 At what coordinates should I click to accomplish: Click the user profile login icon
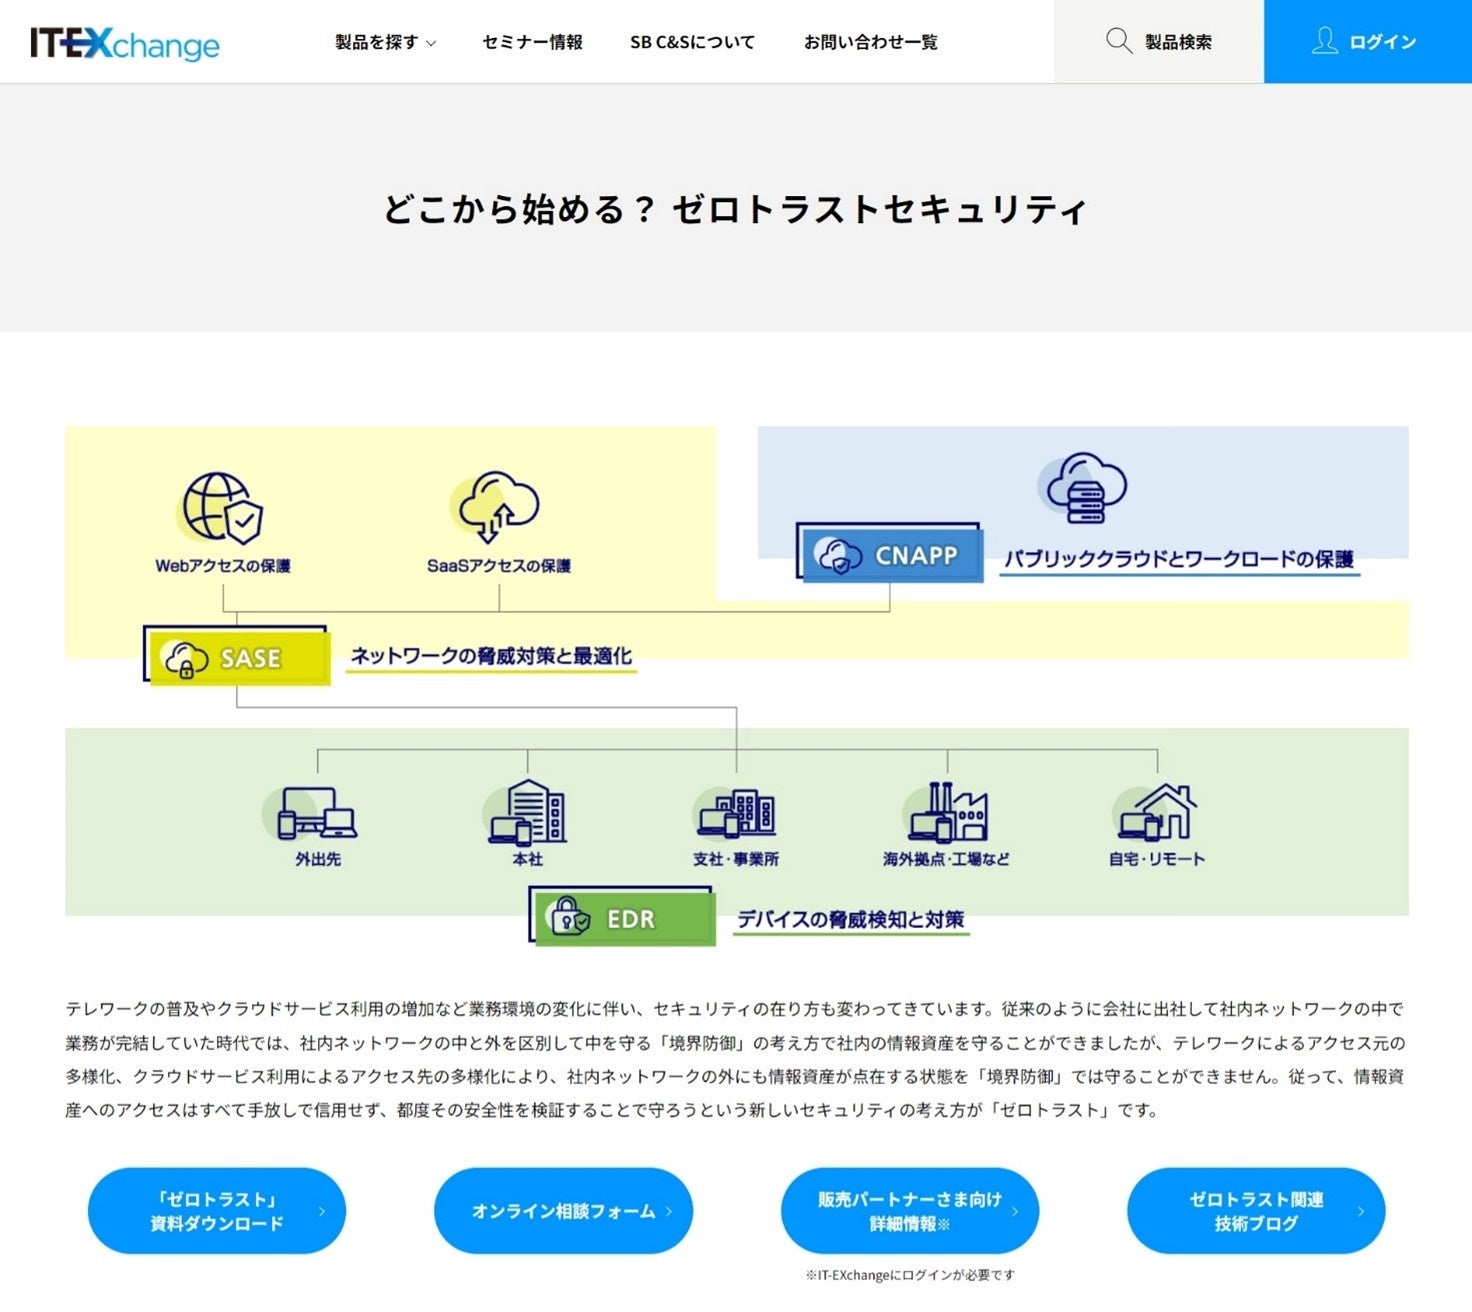[1325, 41]
